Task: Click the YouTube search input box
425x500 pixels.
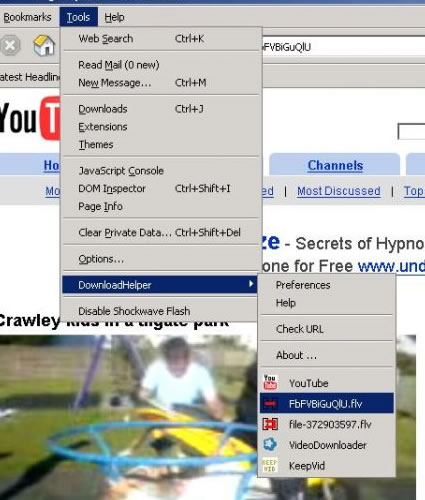Action: (x=411, y=131)
